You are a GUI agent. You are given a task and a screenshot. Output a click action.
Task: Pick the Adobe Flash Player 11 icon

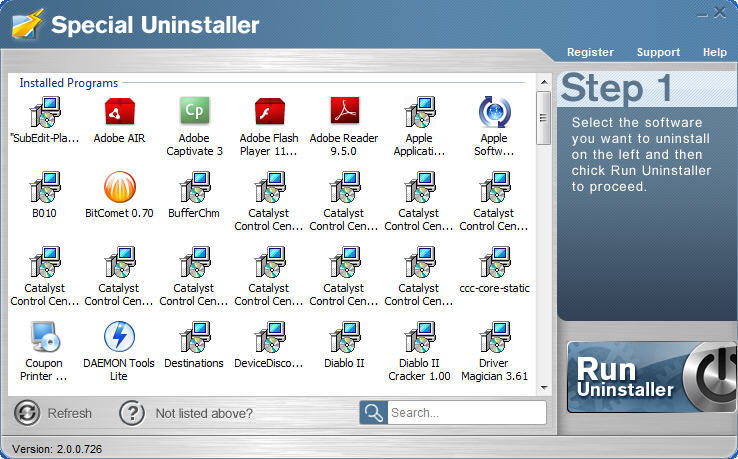click(x=269, y=112)
